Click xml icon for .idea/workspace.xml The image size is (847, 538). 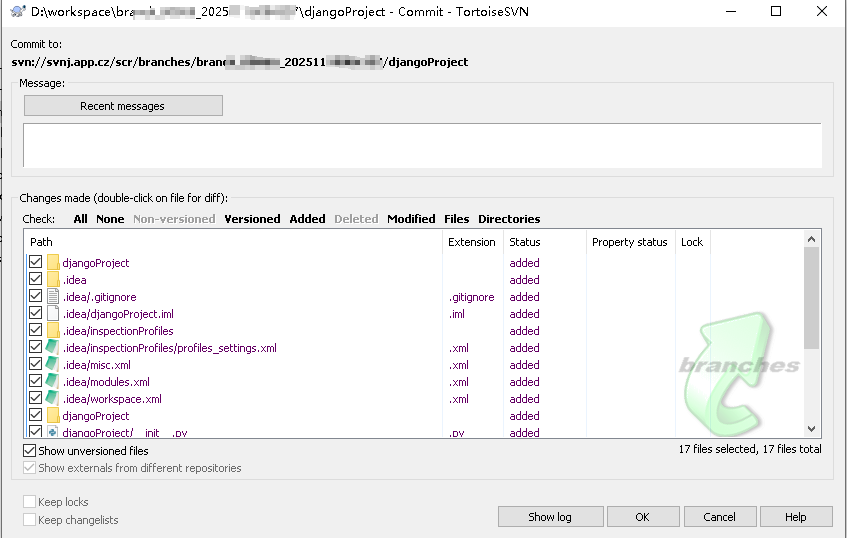coord(52,399)
